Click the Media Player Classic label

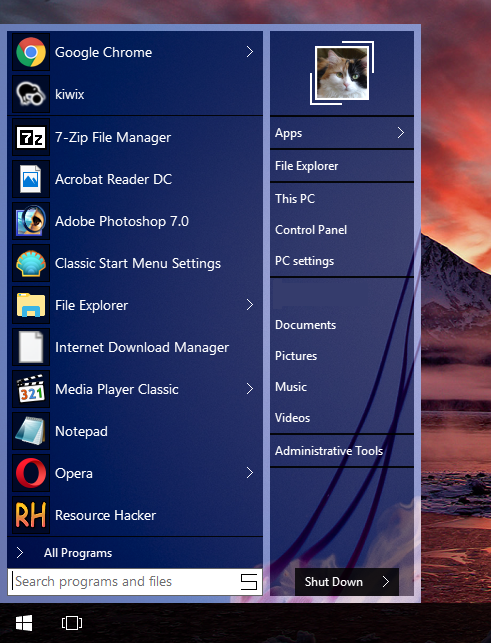pyautogui.click(x=117, y=389)
